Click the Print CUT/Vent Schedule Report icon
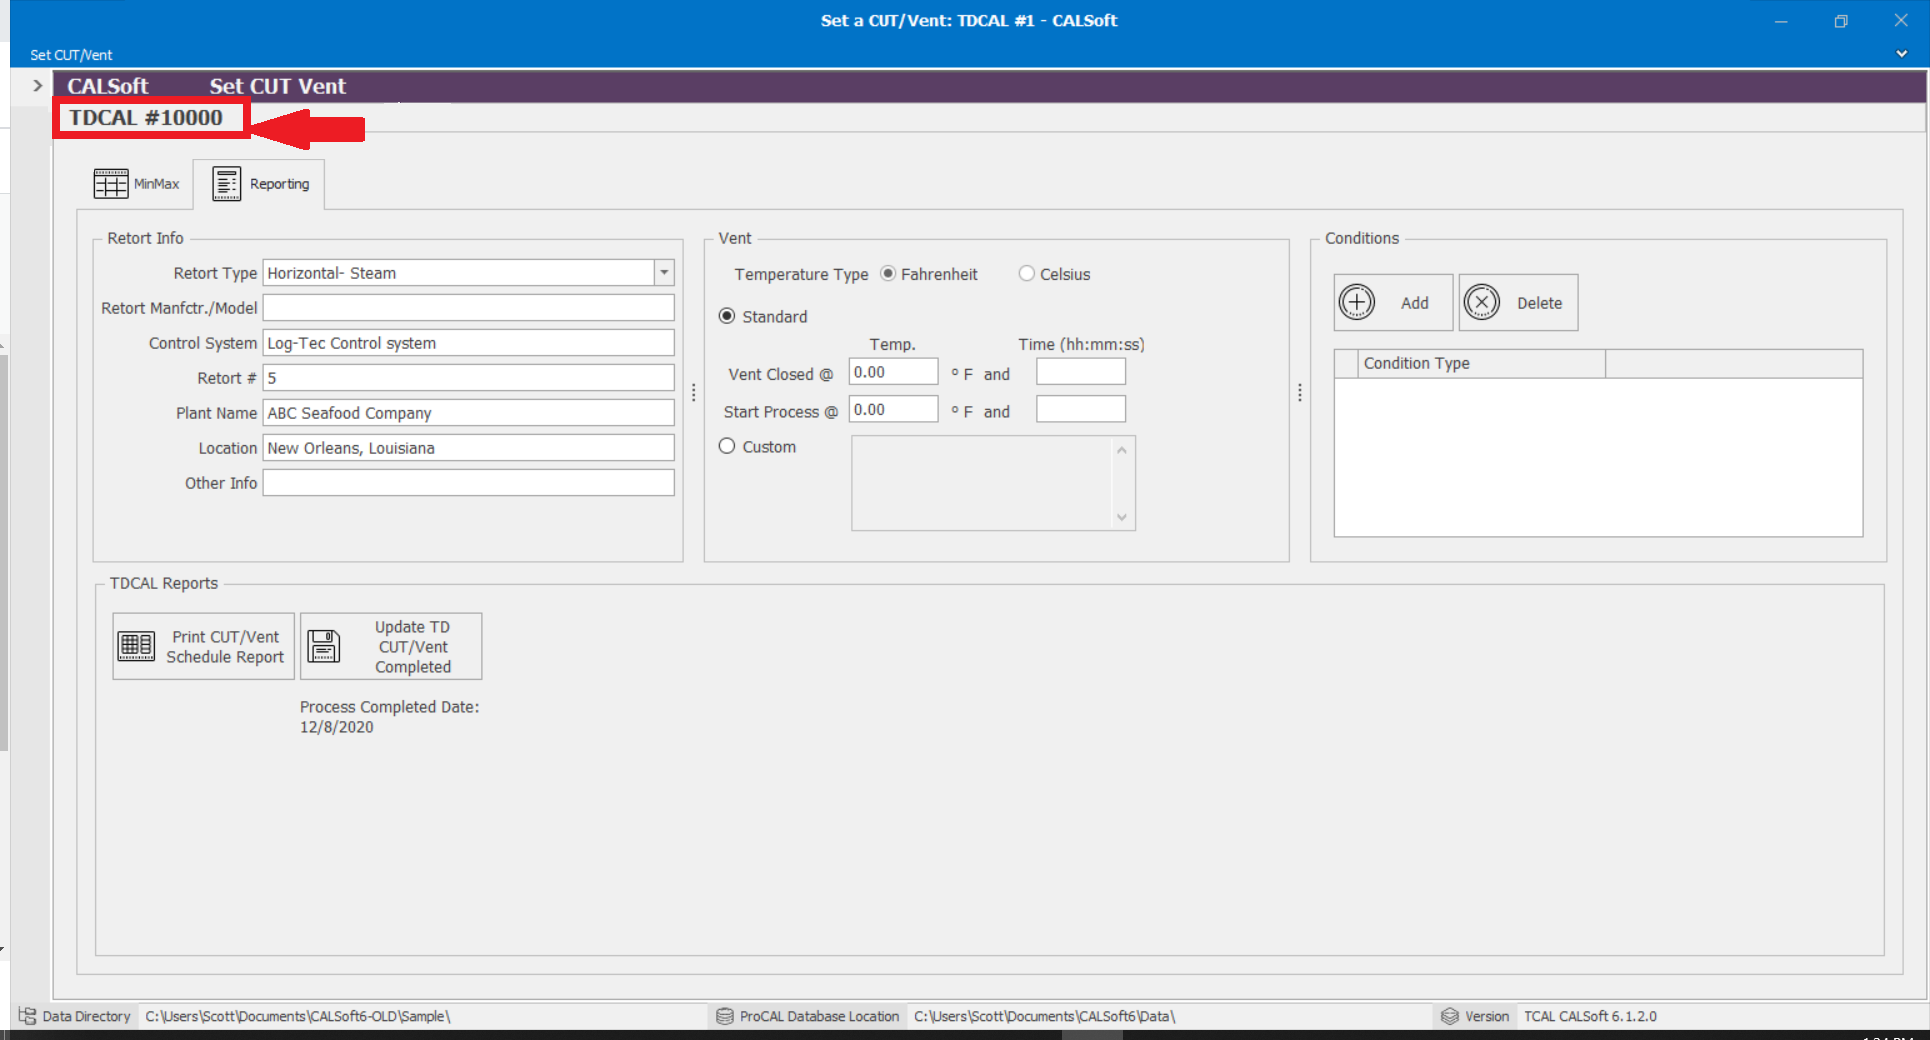 point(136,646)
